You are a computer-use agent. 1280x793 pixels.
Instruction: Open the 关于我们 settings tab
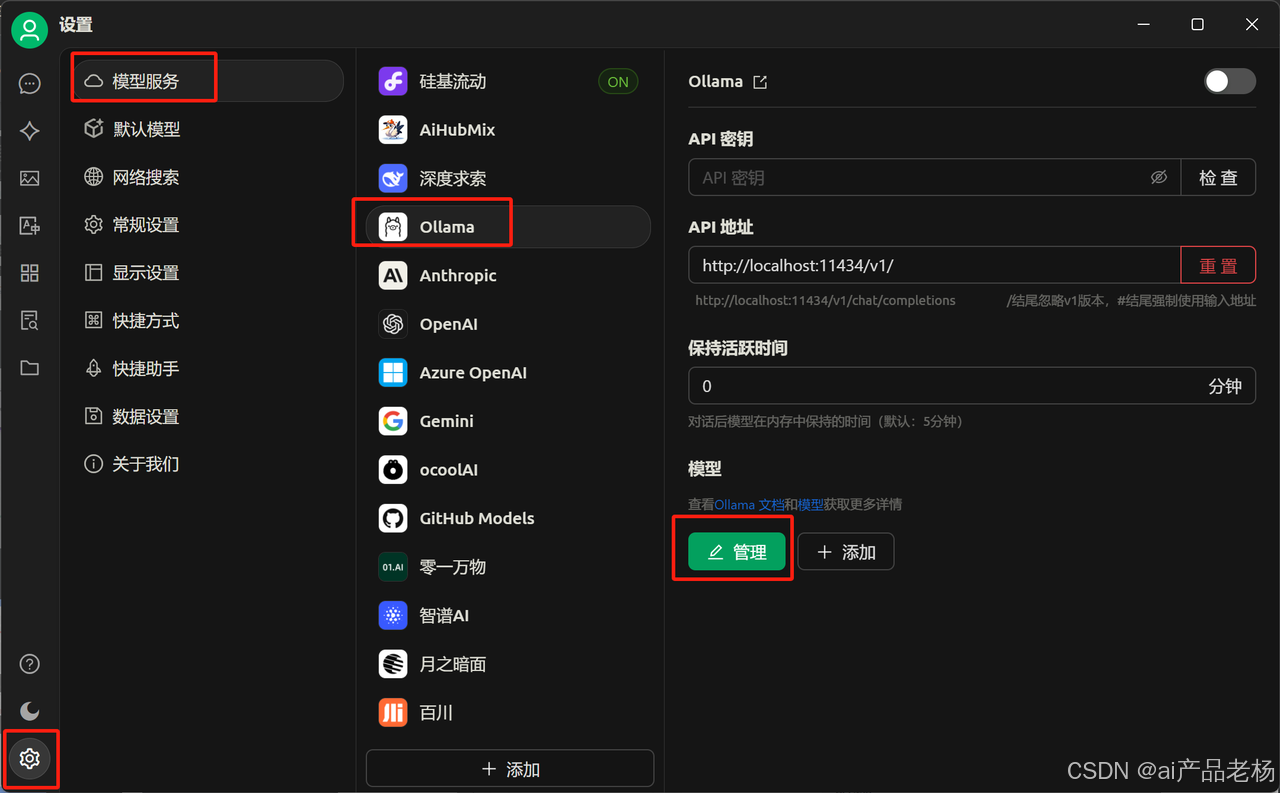pyautogui.click(x=208, y=464)
